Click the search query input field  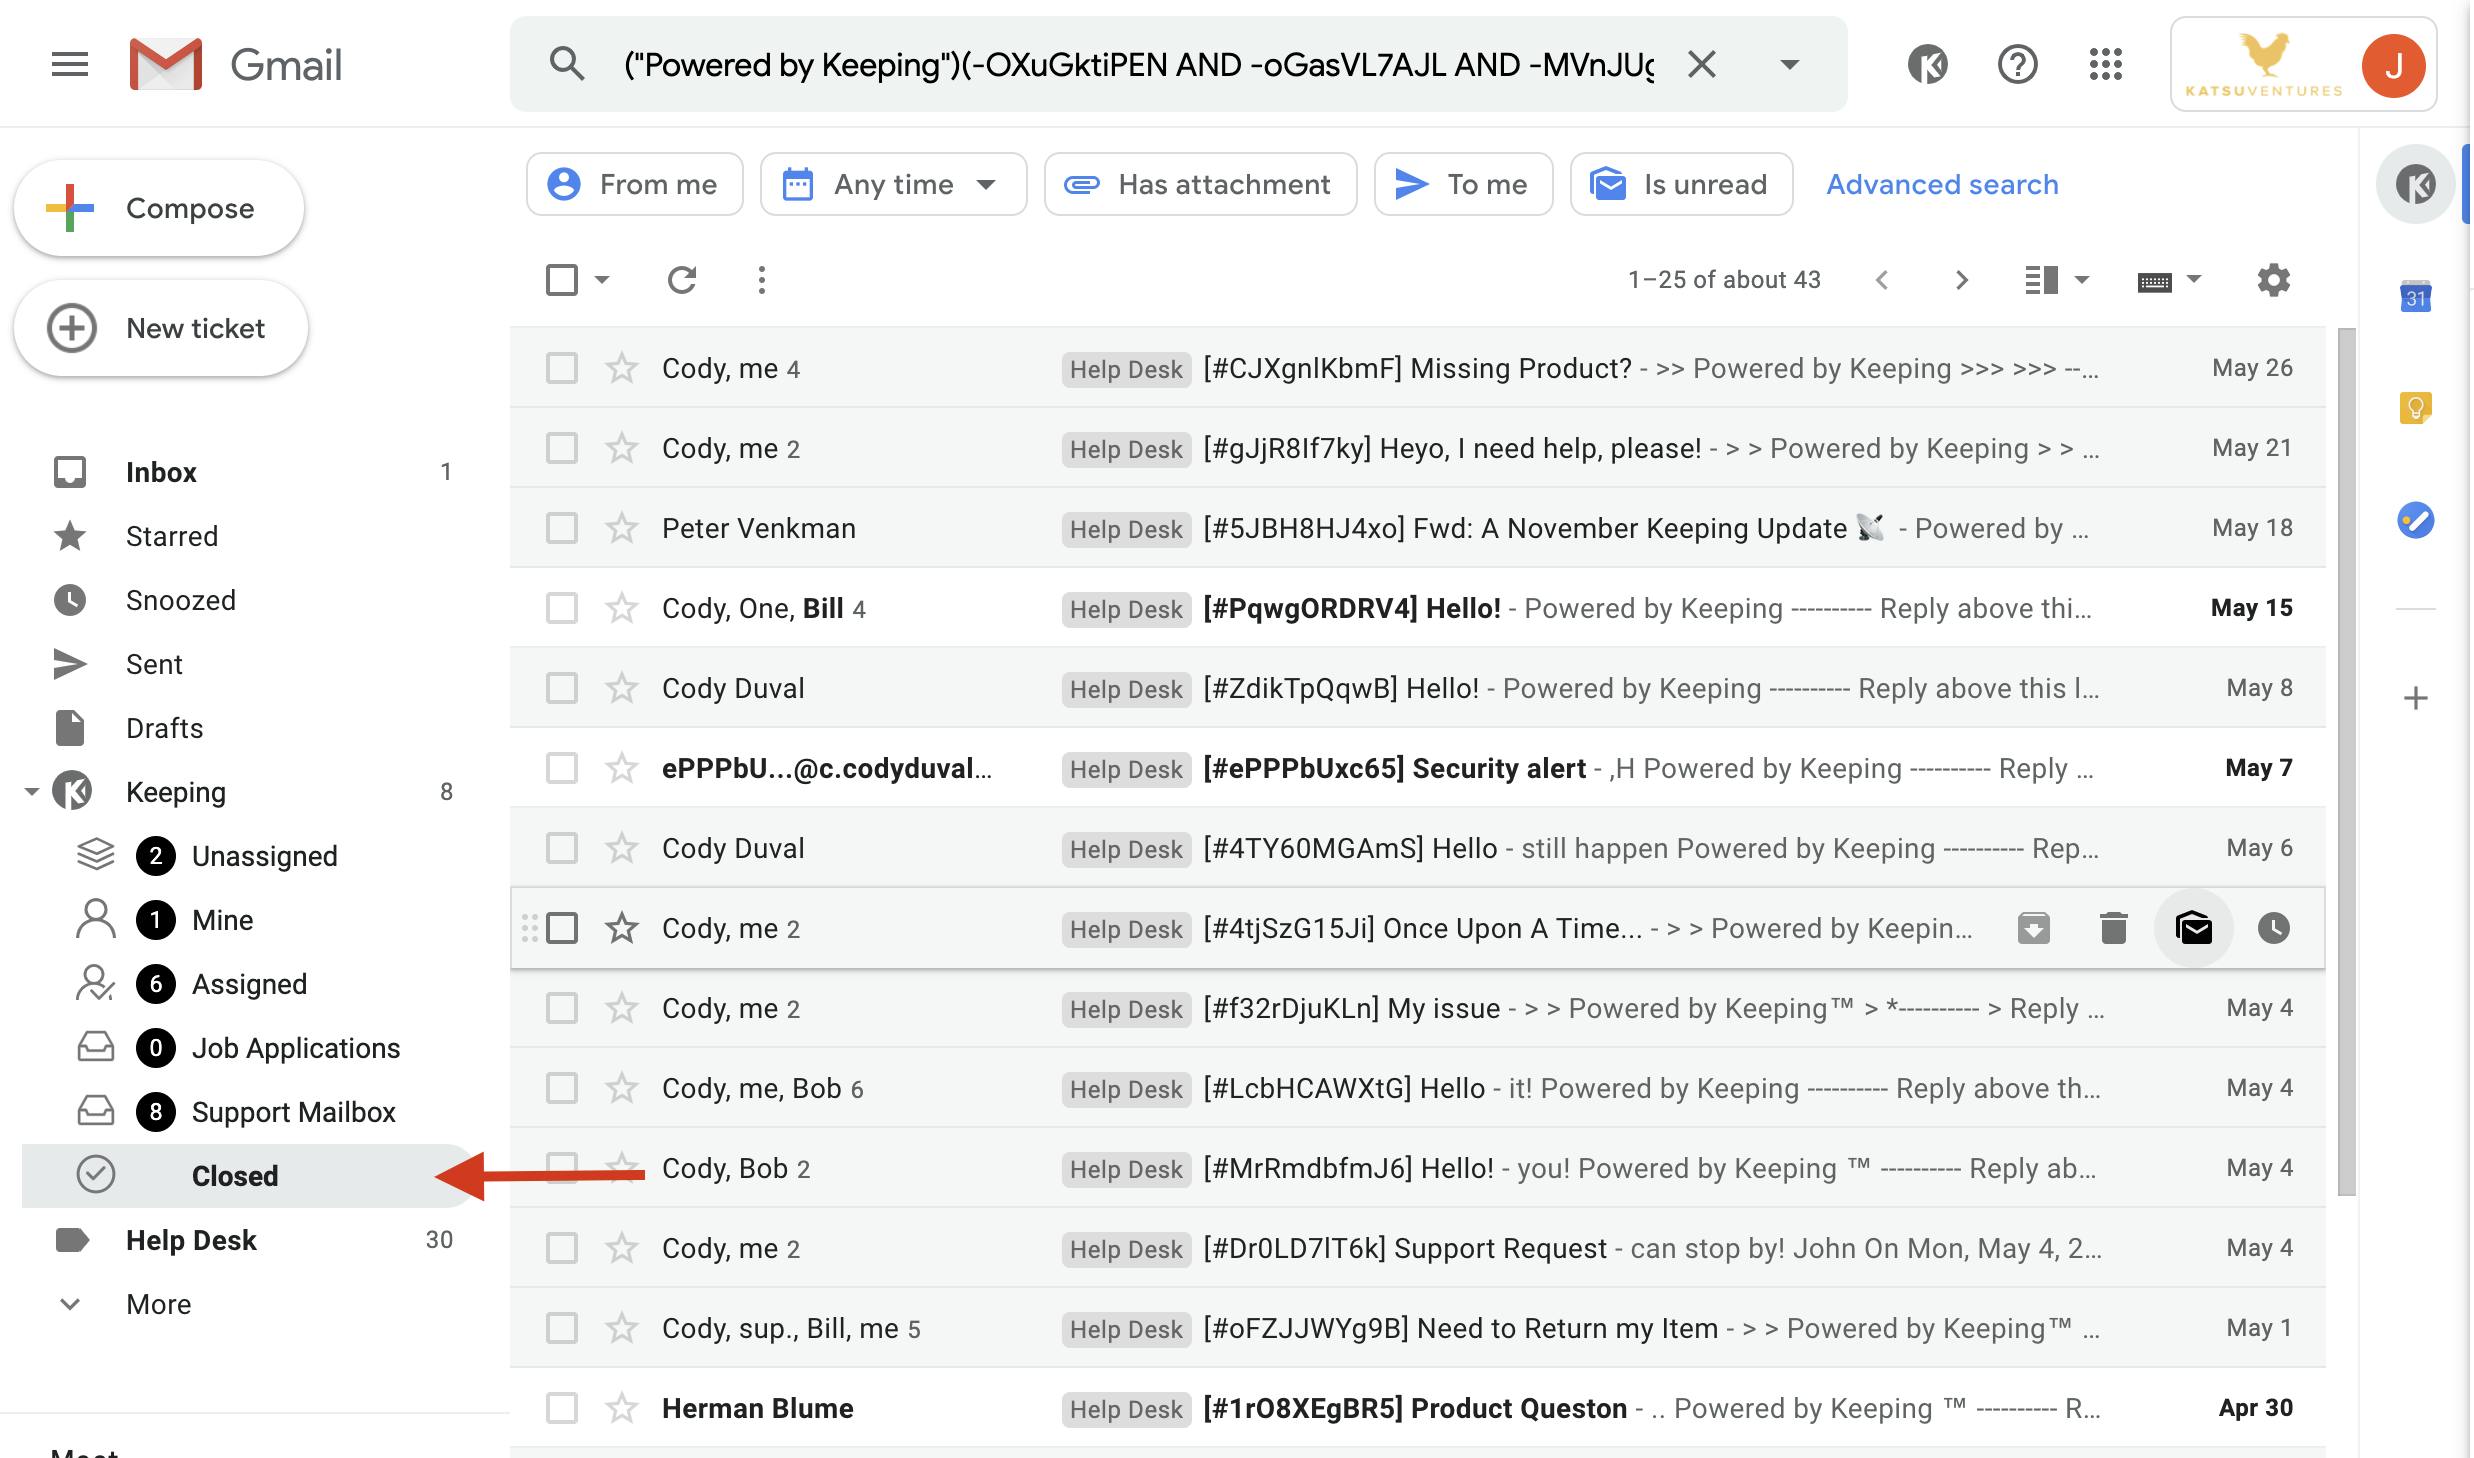click(x=1138, y=65)
